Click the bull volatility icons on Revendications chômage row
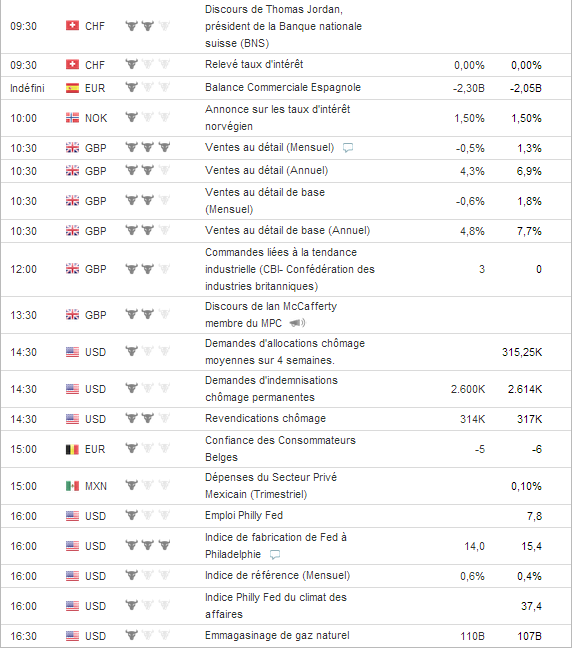This screenshot has width=573, height=649. (x=148, y=418)
